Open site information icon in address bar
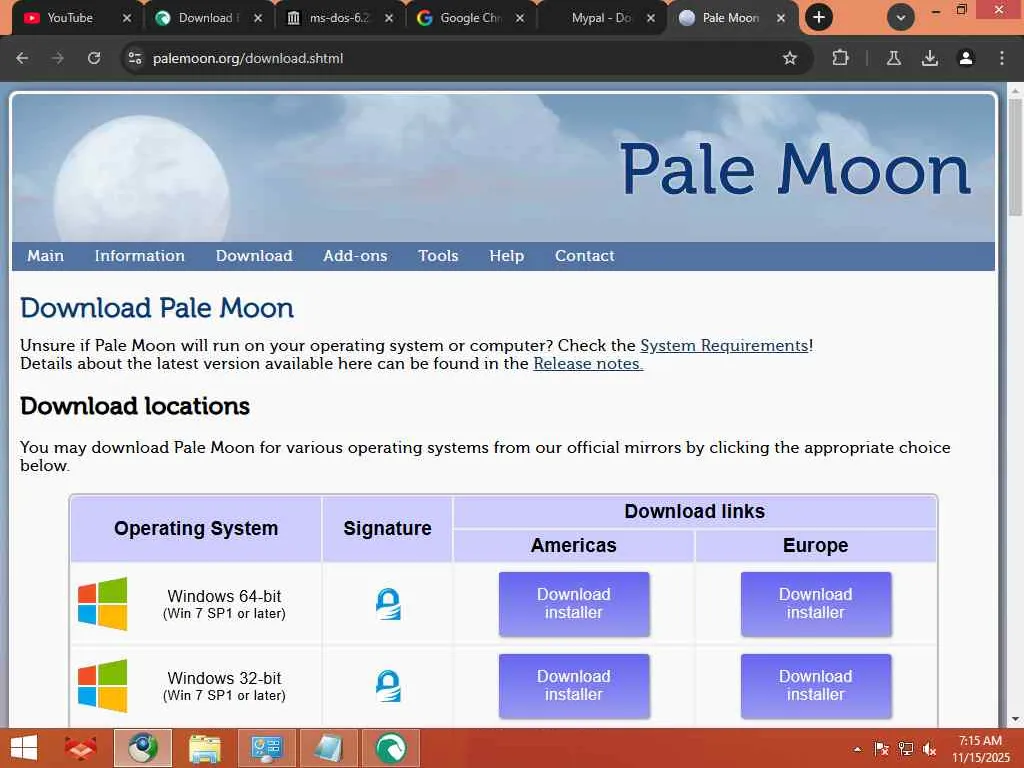The image size is (1024, 768). point(135,58)
